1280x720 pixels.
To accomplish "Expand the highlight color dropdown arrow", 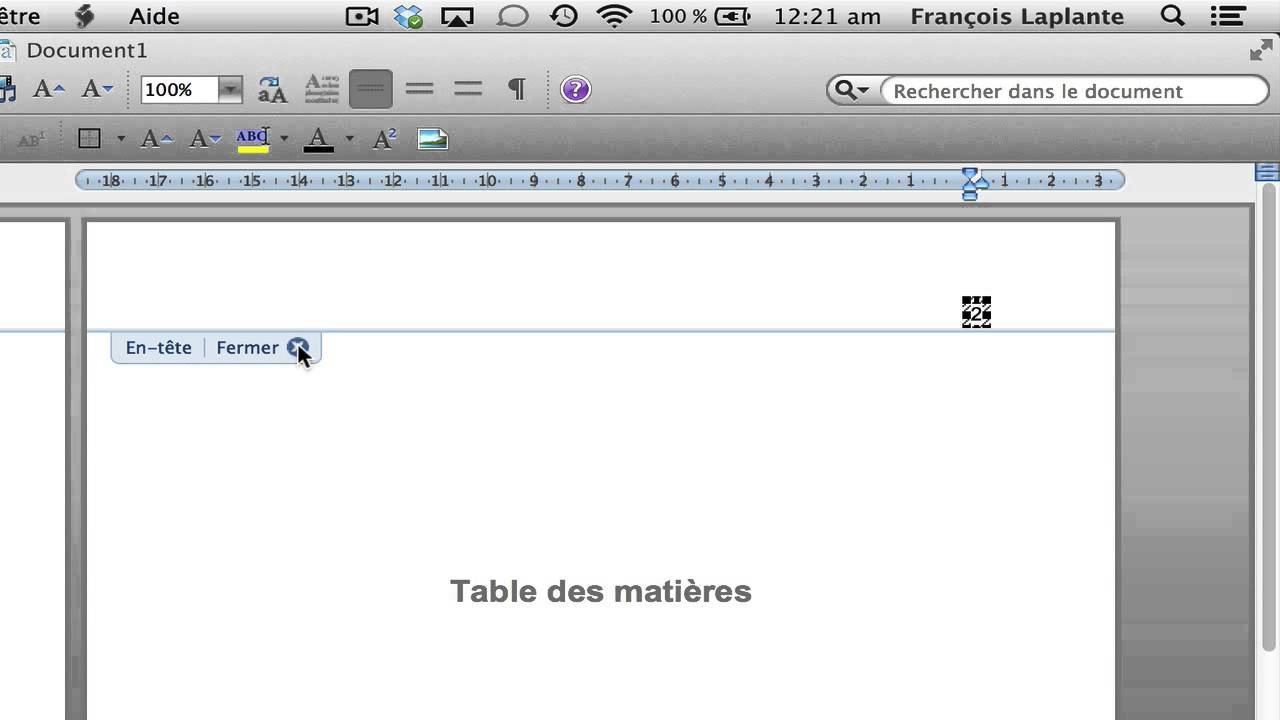I will tap(284, 139).
